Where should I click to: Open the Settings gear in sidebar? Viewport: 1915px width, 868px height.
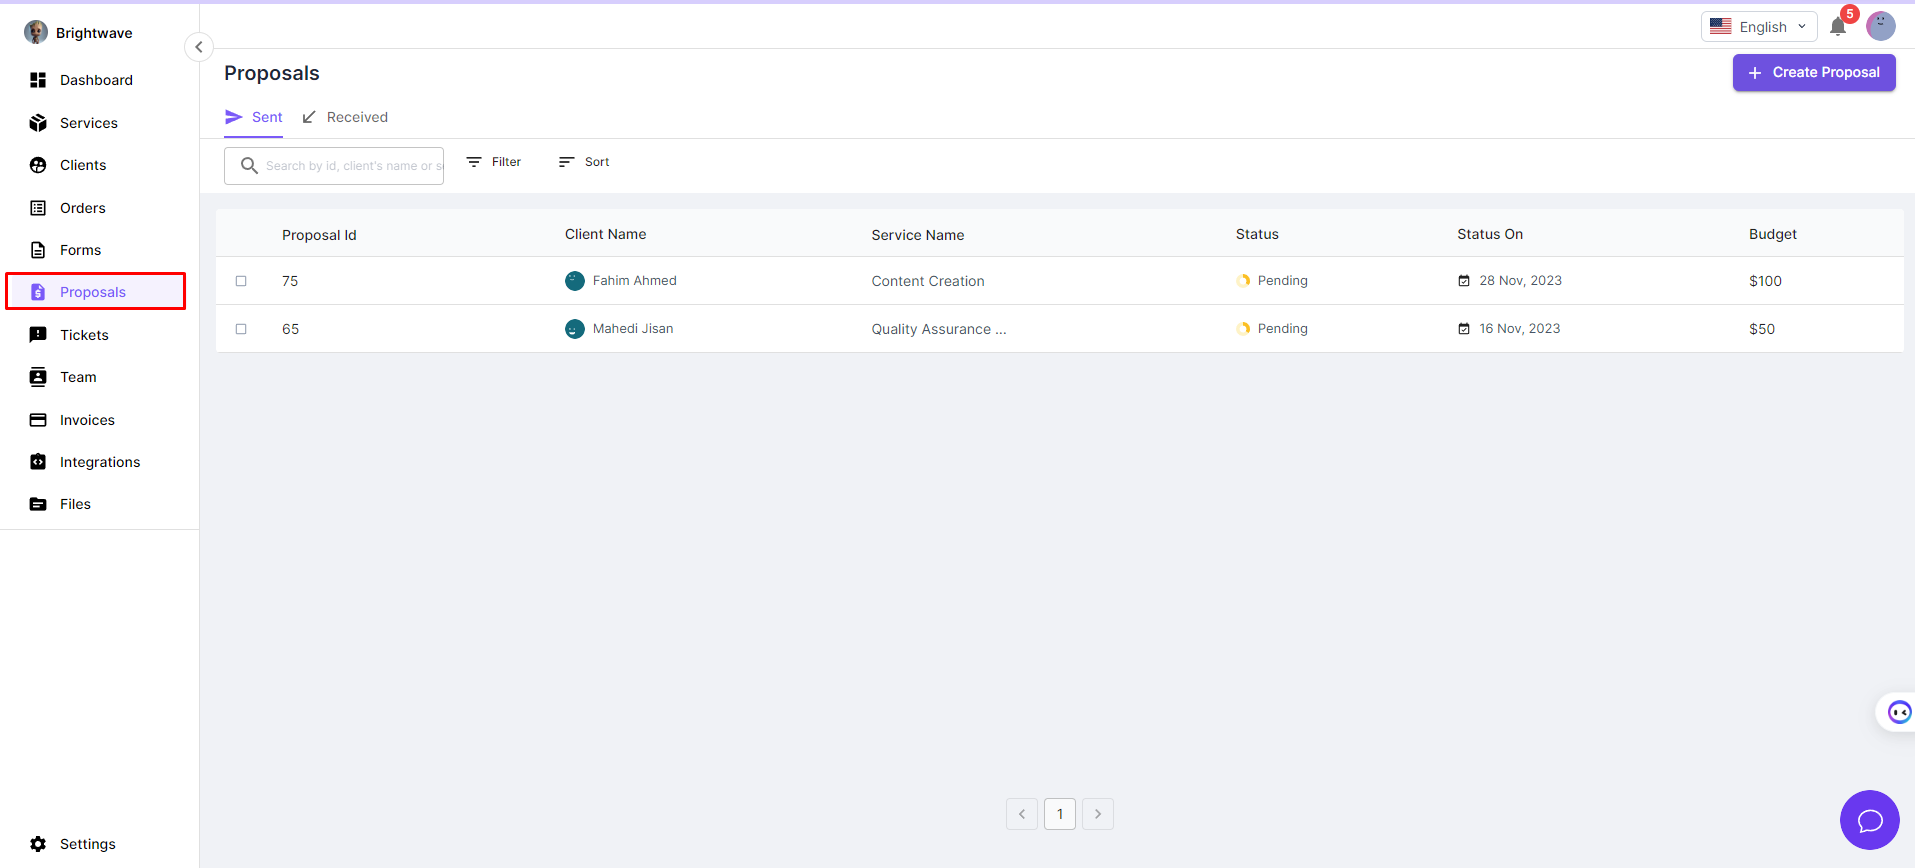pyautogui.click(x=38, y=844)
